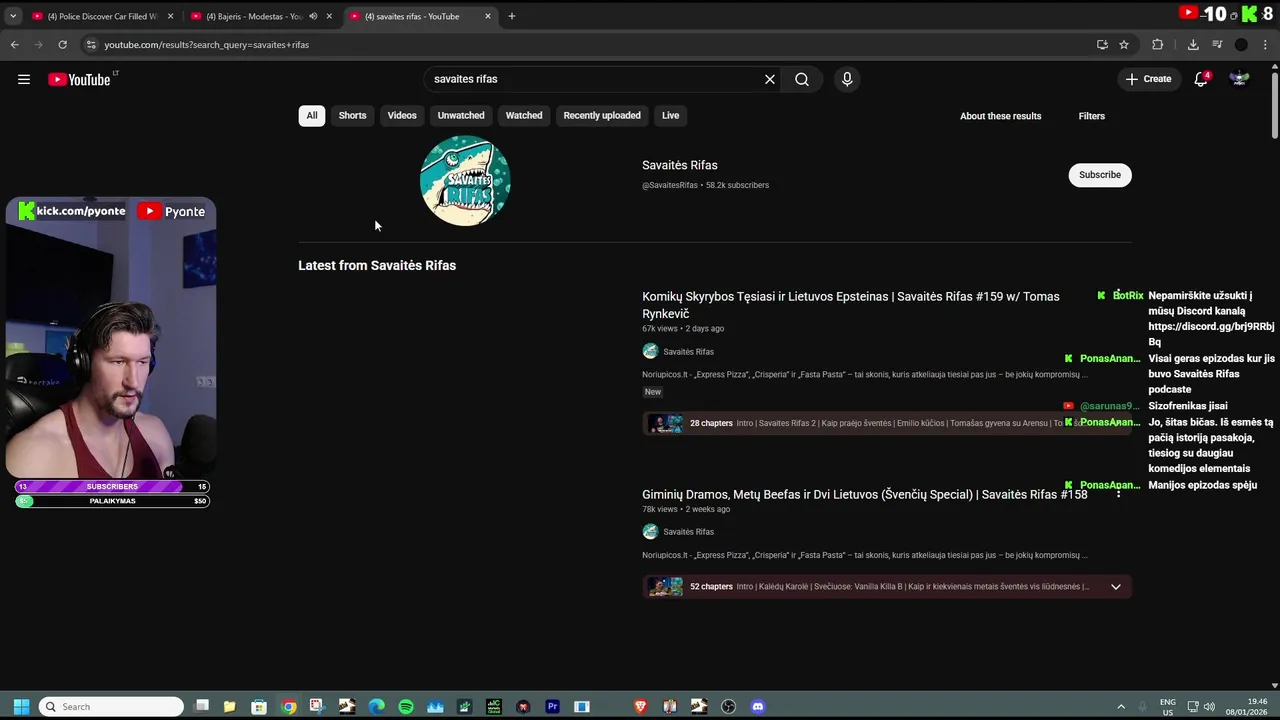This screenshot has width=1280, height=720.
Task: Open Brave browser from the taskbar
Action: pos(640,706)
